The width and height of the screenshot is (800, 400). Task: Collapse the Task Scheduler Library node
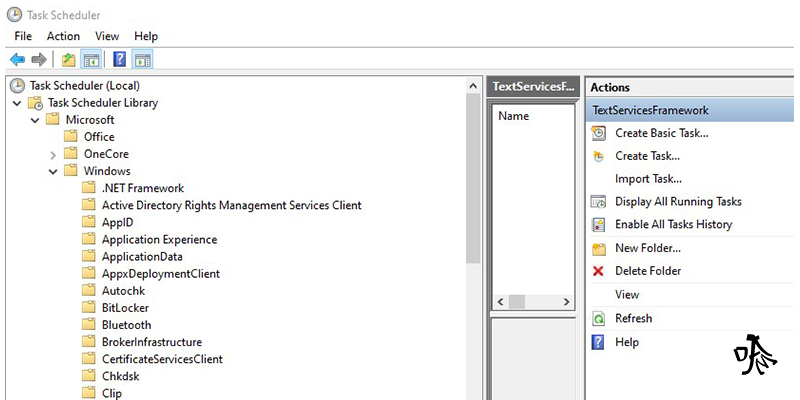pyautogui.click(x=17, y=104)
